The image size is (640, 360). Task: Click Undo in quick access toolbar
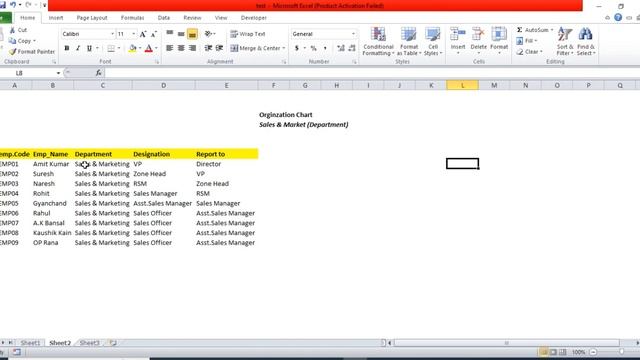pos(13,4)
